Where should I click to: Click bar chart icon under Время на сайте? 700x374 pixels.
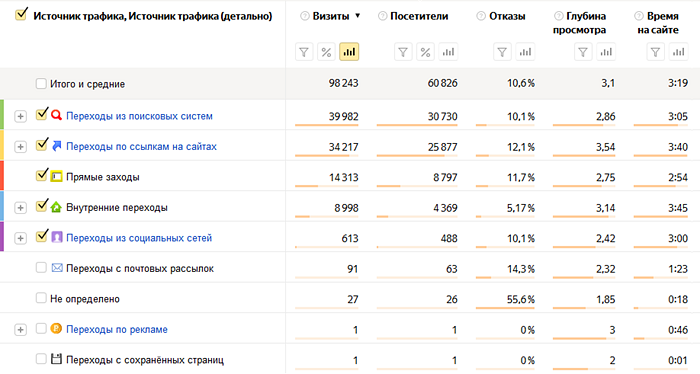[x=679, y=52]
